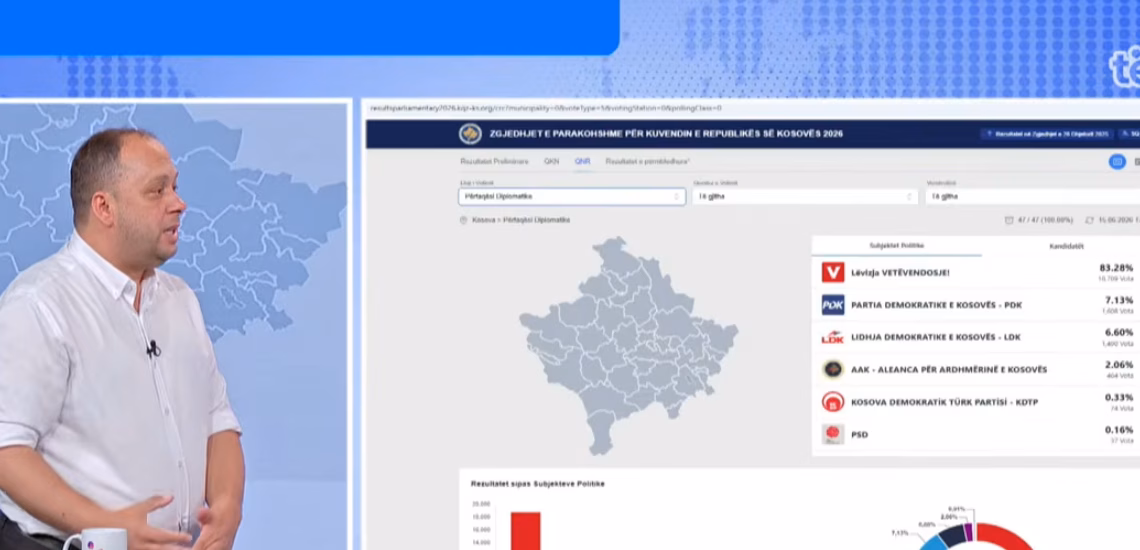1140x550 pixels.
Task: Open the Rezultatet e përmbledhura tab
Action: click(648, 162)
